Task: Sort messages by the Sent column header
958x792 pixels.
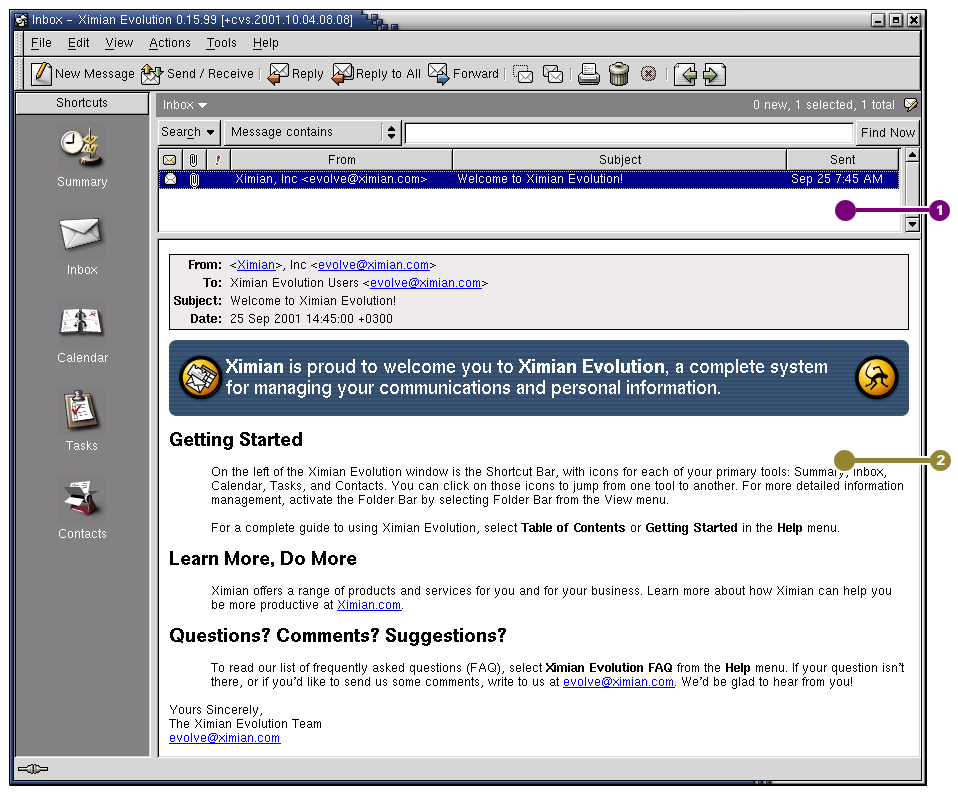Action: pos(843,160)
